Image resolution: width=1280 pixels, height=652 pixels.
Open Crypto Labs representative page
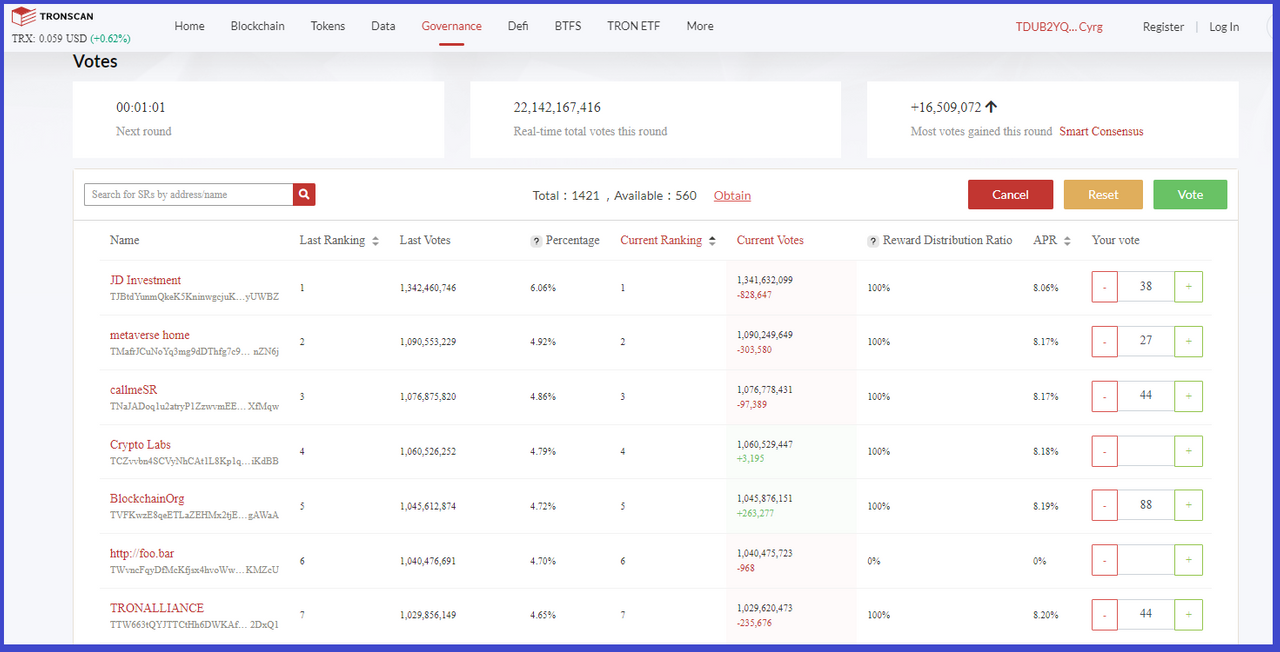(140, 444)
